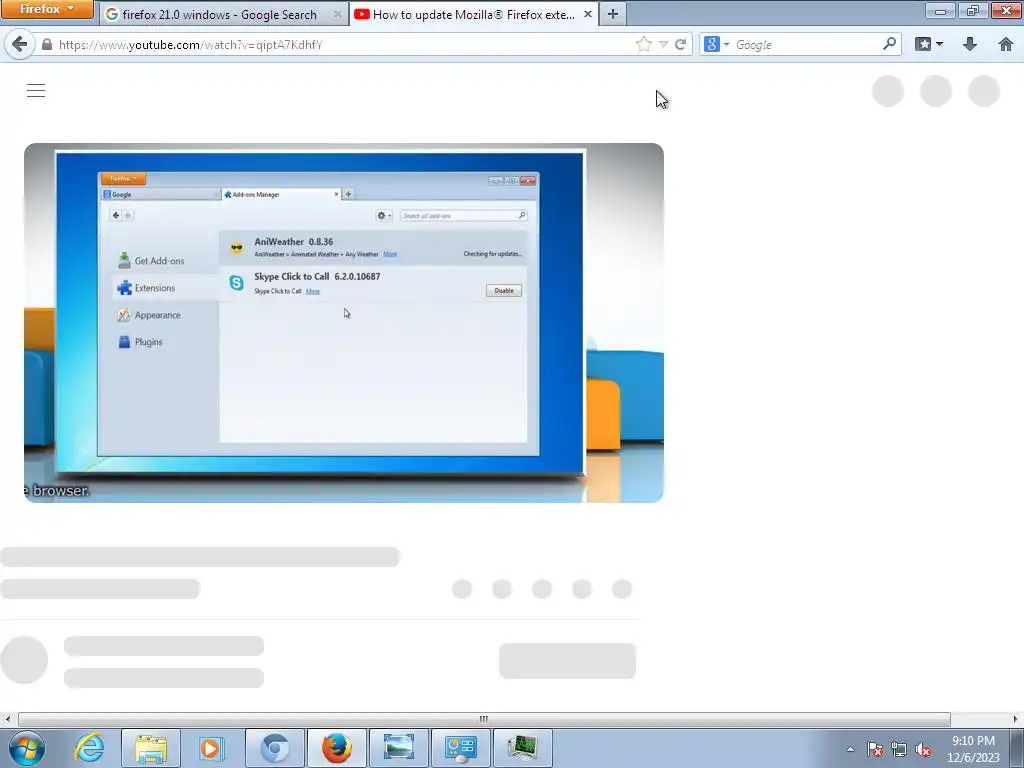
Task: Close the Google Search tab
Action: pos(338,14)
